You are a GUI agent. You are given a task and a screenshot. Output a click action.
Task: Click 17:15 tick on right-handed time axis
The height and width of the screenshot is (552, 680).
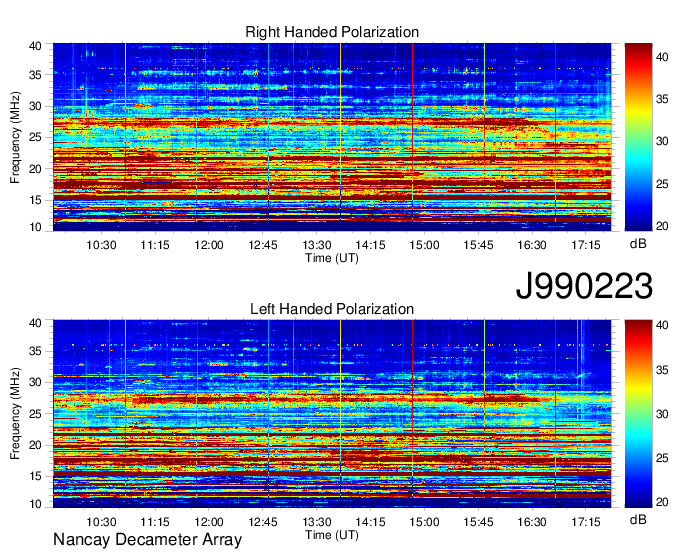click(x=585, y=245)
